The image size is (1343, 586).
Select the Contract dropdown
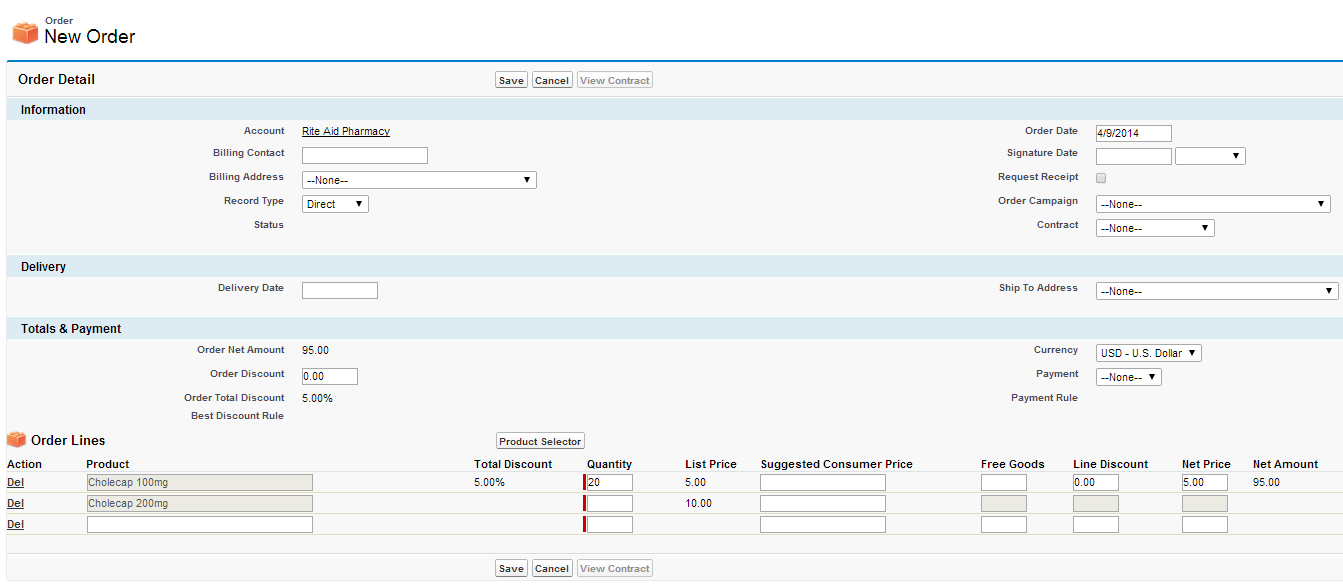[x=1155, y=228]
